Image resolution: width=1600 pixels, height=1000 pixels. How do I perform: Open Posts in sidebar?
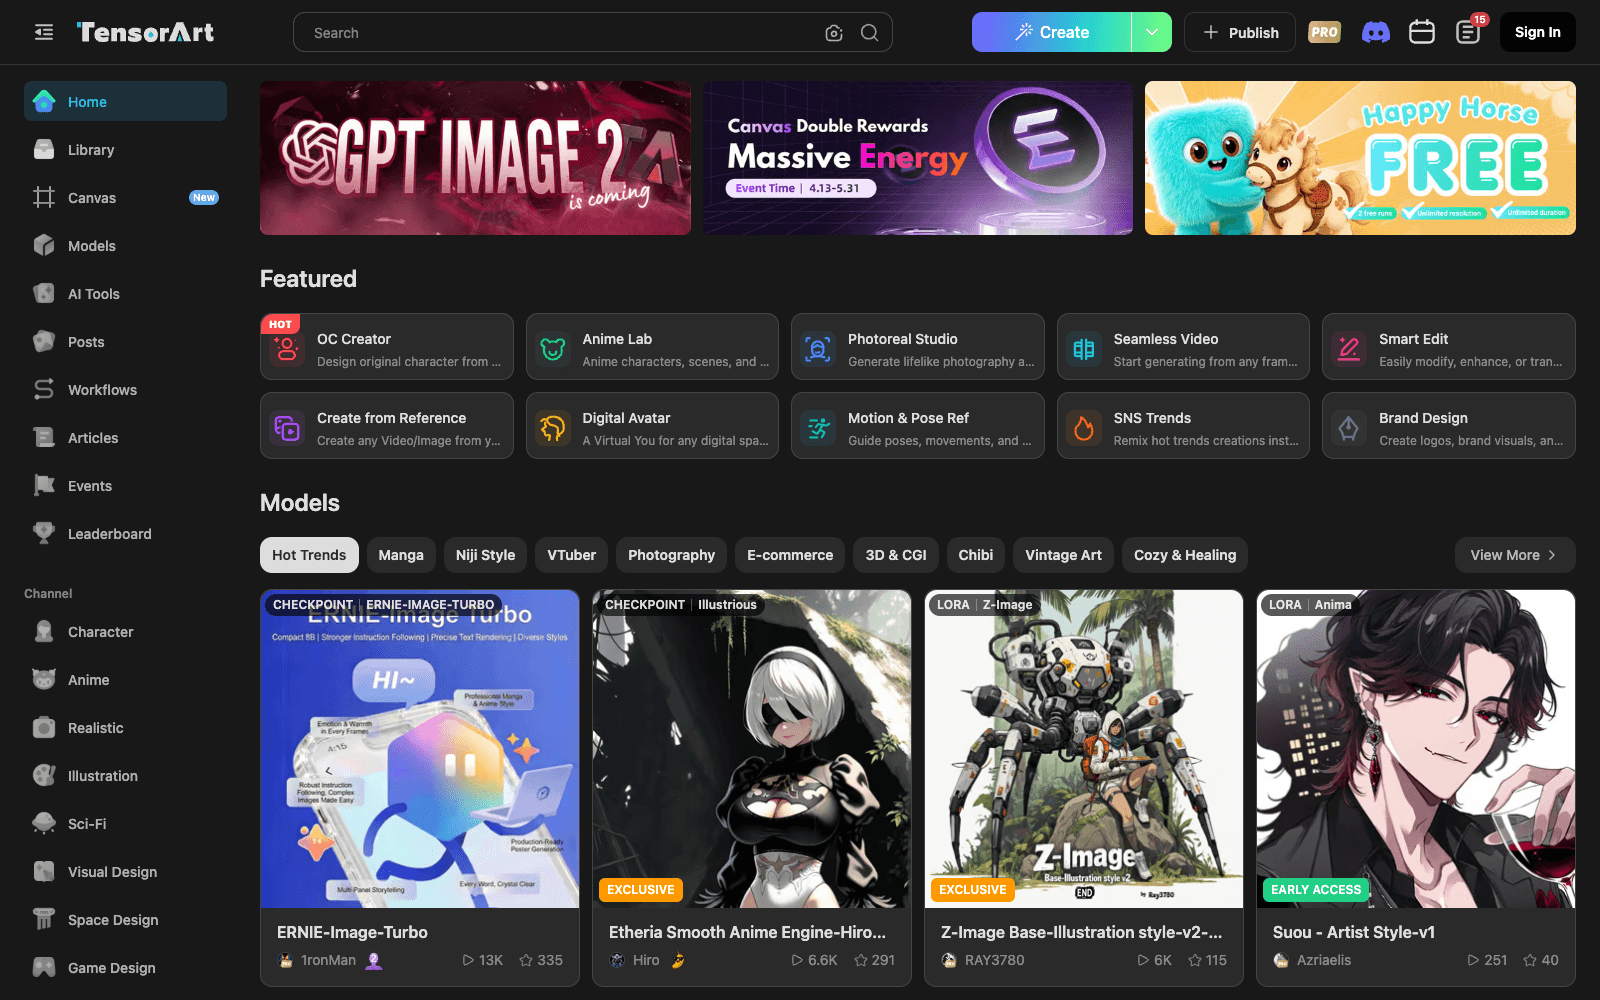125,342
